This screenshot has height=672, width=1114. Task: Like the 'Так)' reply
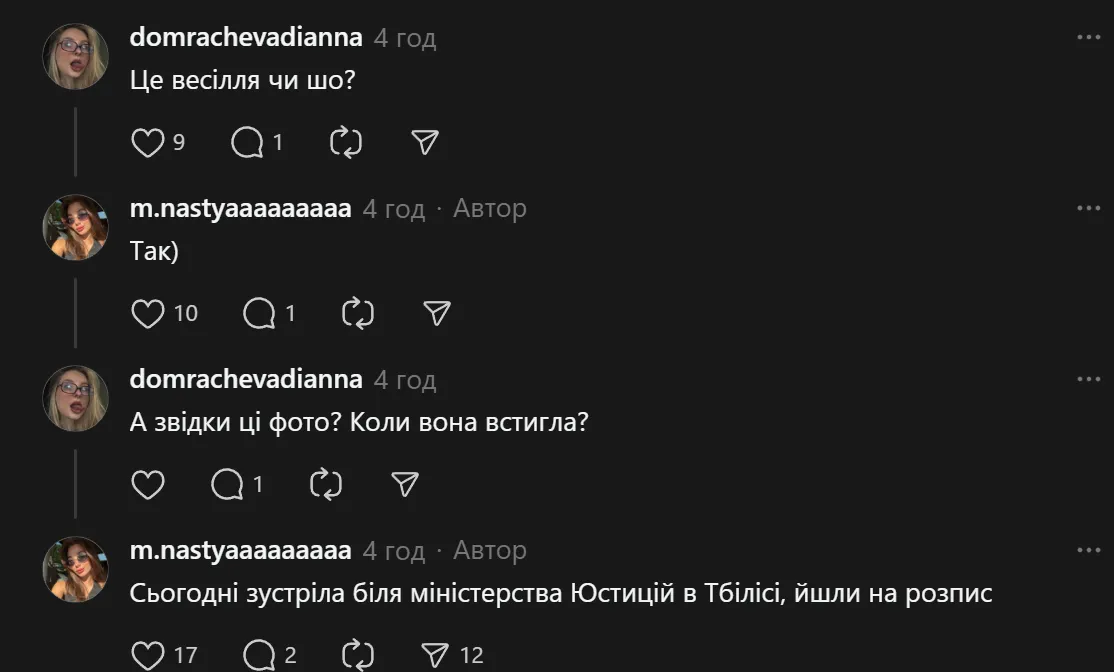(x=148, y=314)
